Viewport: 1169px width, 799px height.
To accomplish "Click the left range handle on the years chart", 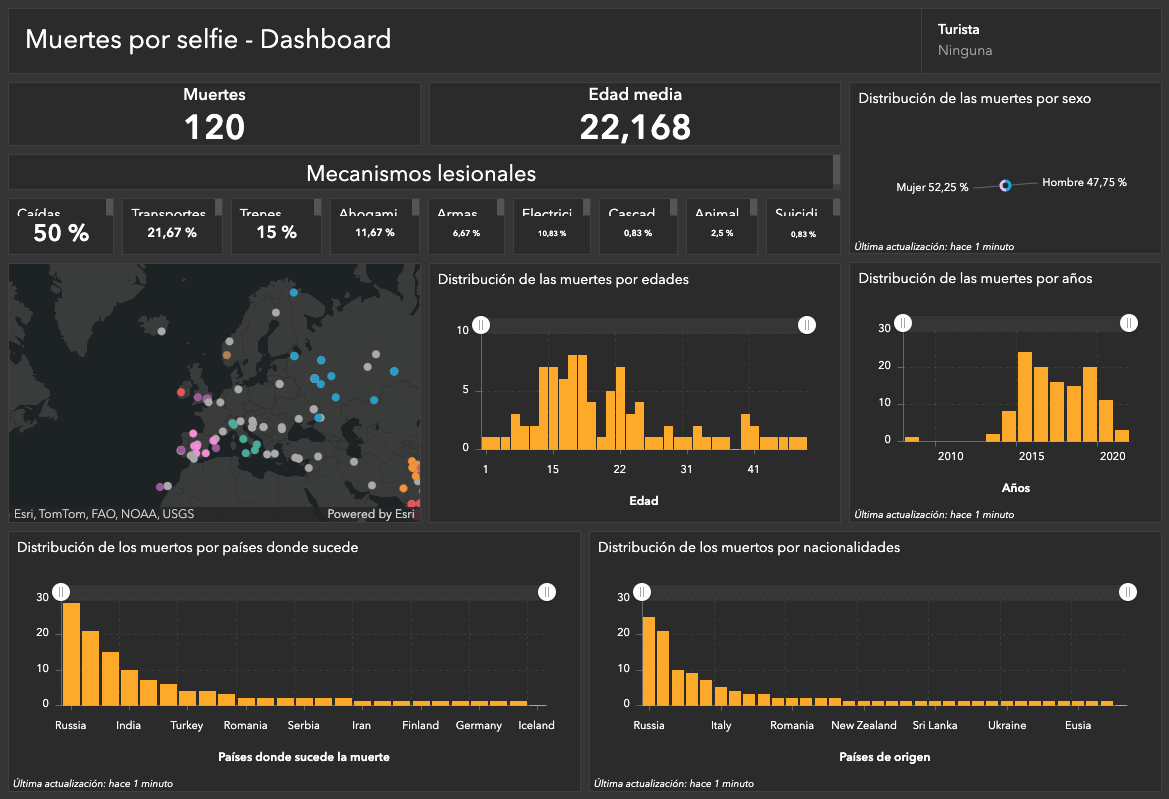I will click(903, 322).
